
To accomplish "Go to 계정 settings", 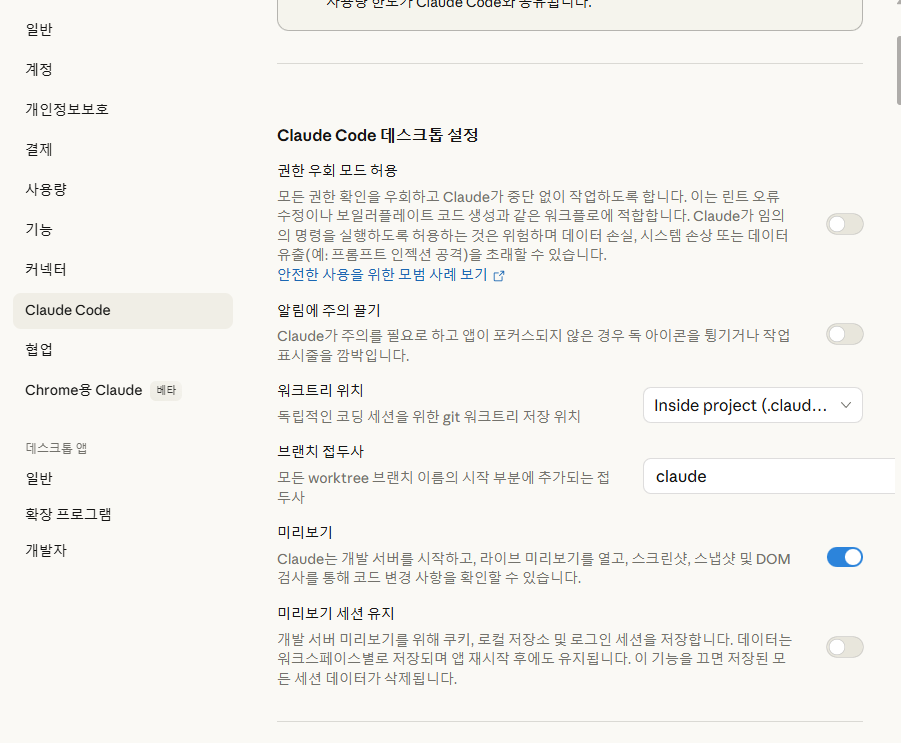I will tap(39, 69).
